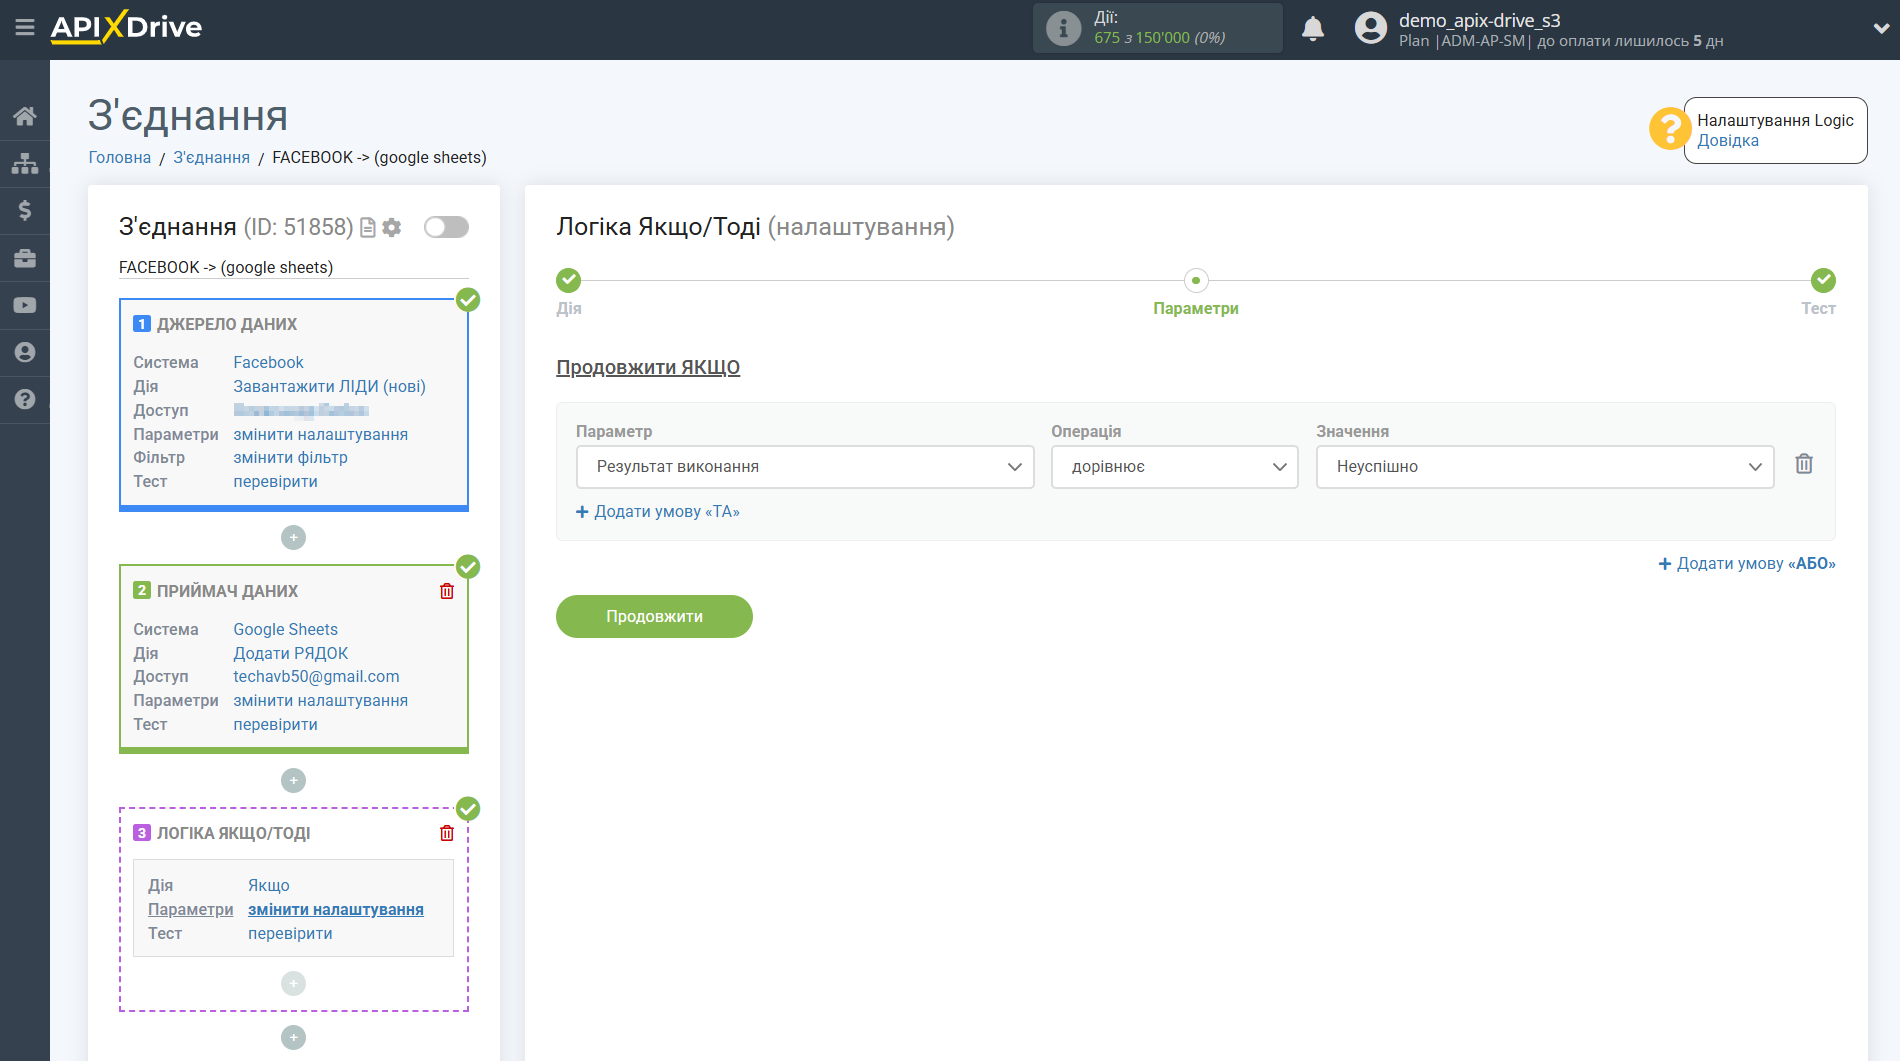The width and height of the screenshot is (1900, 1061).
Task: Go to Головна breadcrumb
Action: pos(120,158)
